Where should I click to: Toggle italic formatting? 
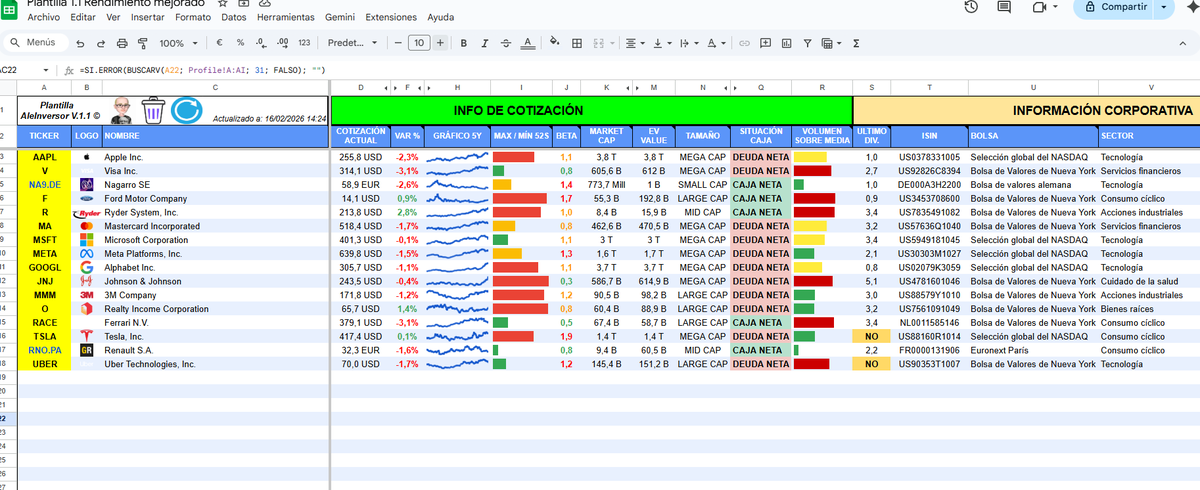pos(485,43)
